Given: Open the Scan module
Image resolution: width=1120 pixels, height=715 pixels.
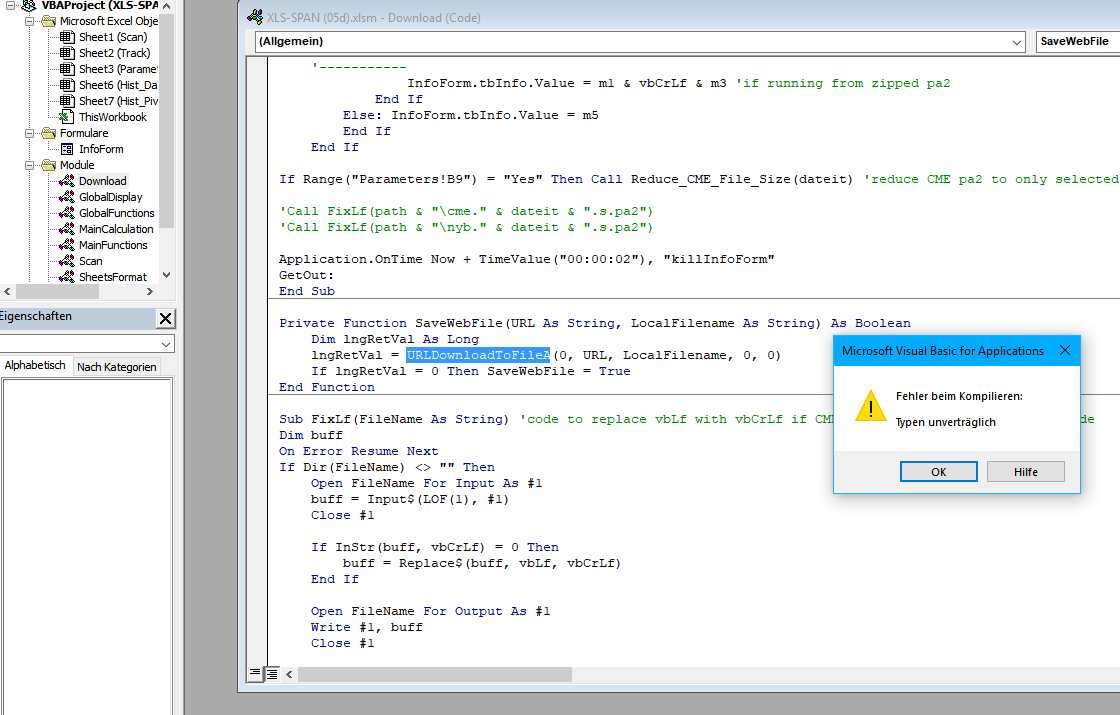Looking at the screenshot, I should point(91,261).
